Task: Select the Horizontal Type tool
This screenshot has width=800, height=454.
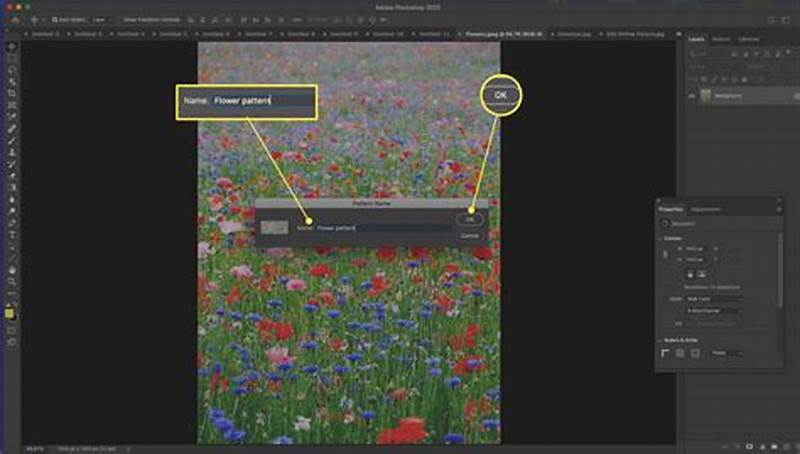Action: click(x=12, y=234)
